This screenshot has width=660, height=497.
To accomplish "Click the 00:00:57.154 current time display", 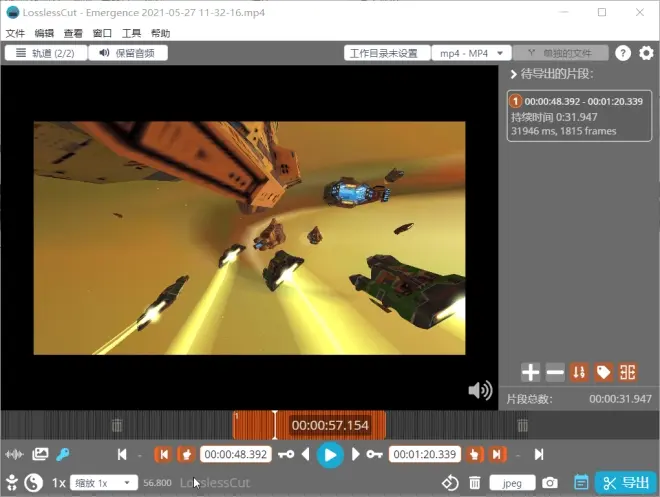I will click(330, 425).
